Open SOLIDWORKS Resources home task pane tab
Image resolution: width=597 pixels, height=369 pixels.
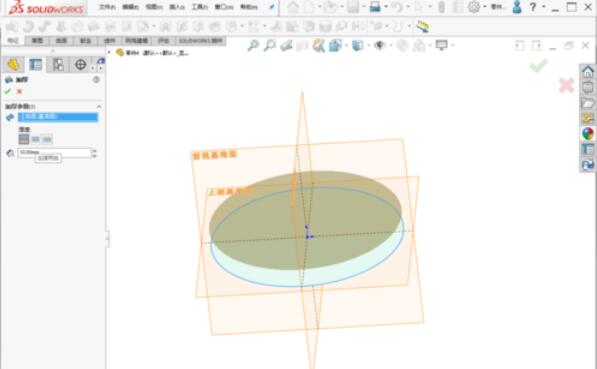pos(588,71)
